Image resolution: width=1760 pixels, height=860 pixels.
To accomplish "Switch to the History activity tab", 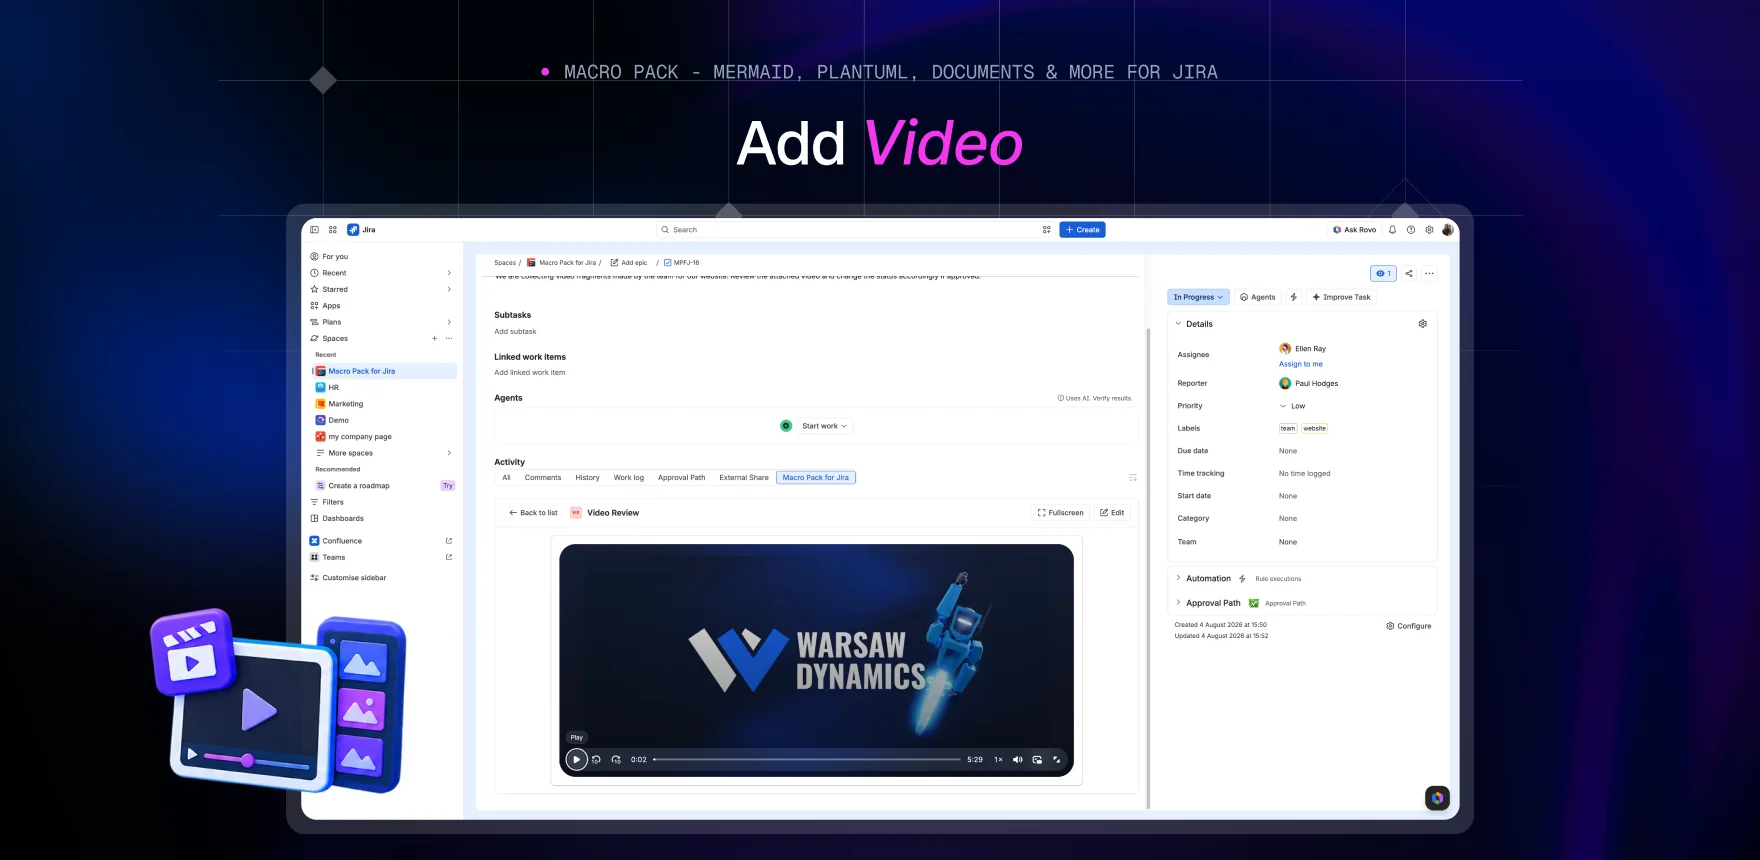I will coord(587,478).
